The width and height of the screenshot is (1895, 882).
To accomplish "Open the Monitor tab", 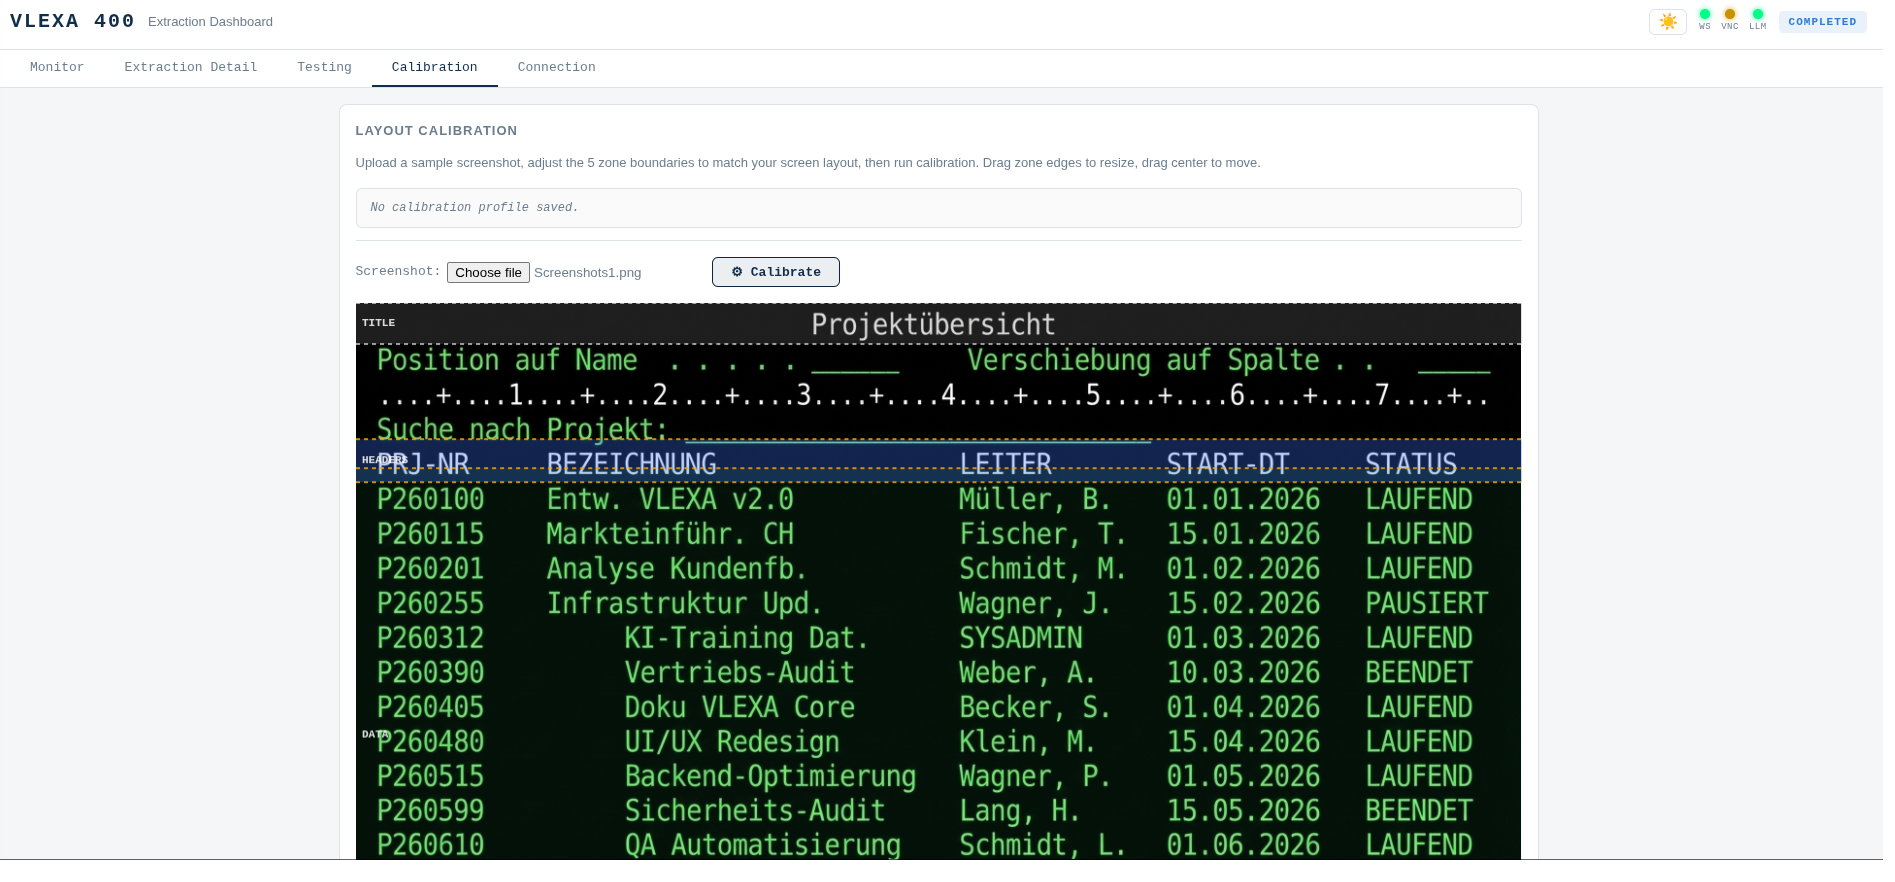I will (57, 67).
